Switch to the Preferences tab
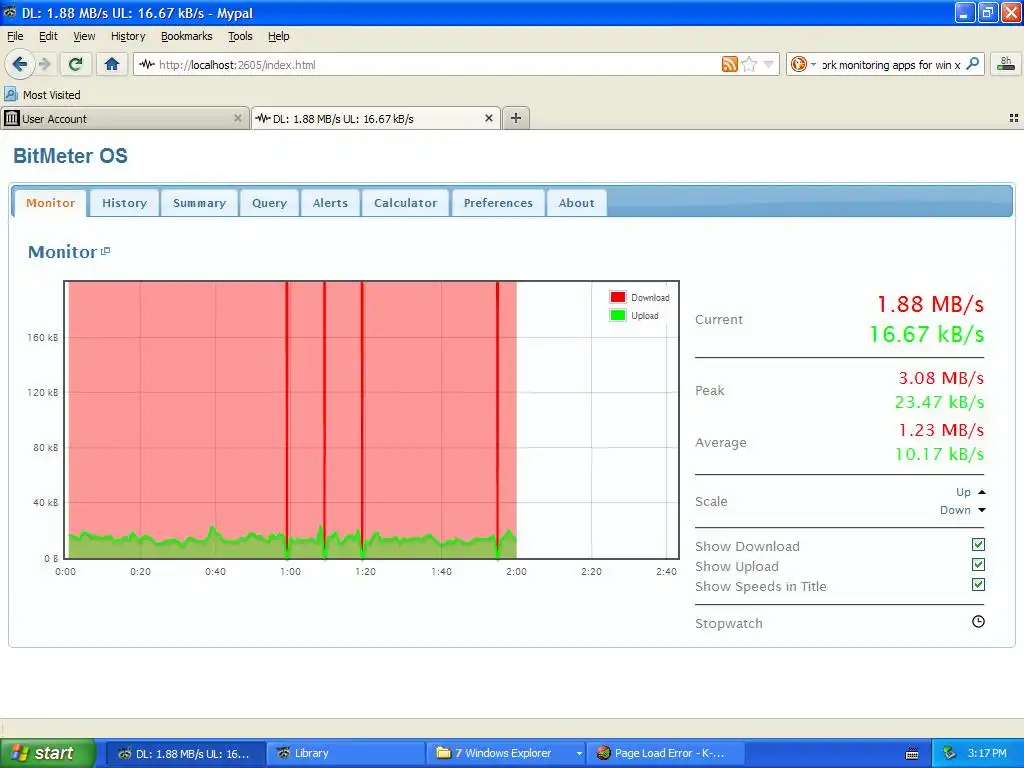Image resolution: width=1024 pixels, height=768 pixels. pyautogui.click(x=498, y=203)
